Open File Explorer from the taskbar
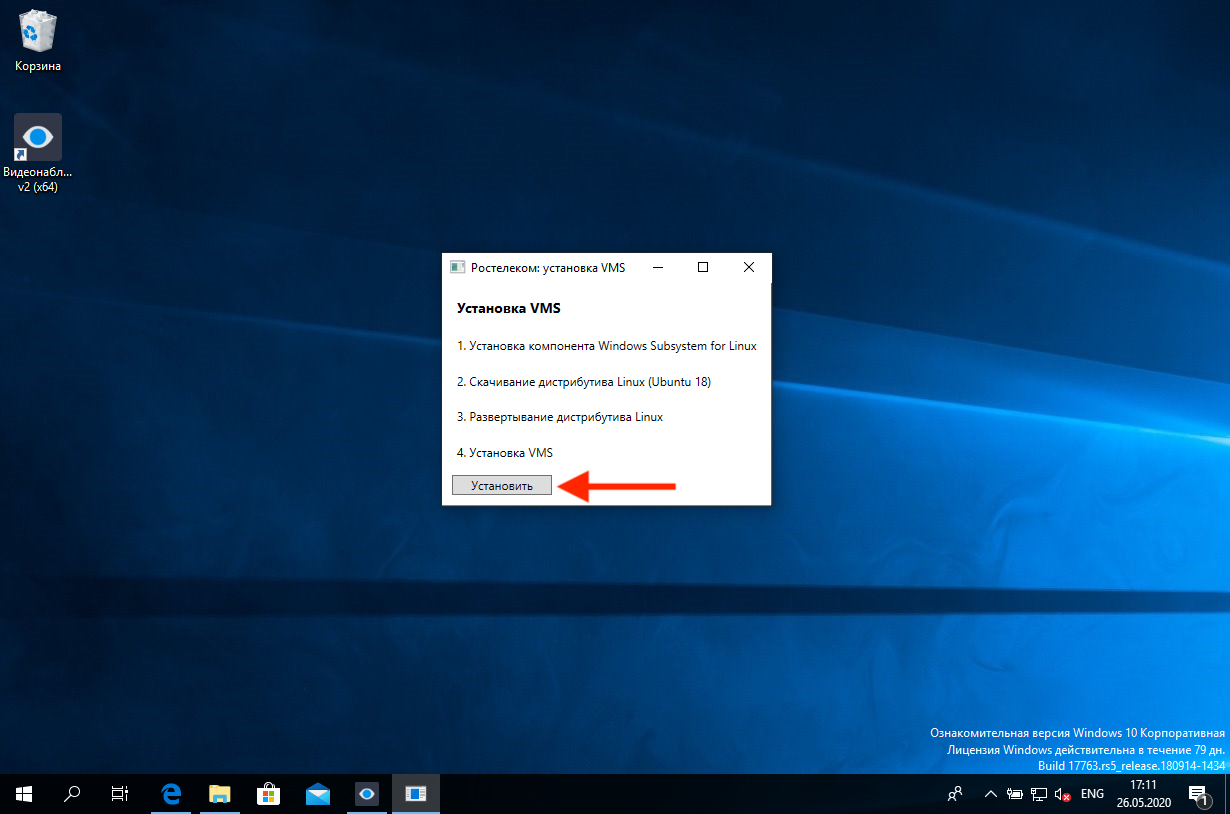The height and width of the screenshot is (814, 1230). pyautogui.click(x=220, y=794)
